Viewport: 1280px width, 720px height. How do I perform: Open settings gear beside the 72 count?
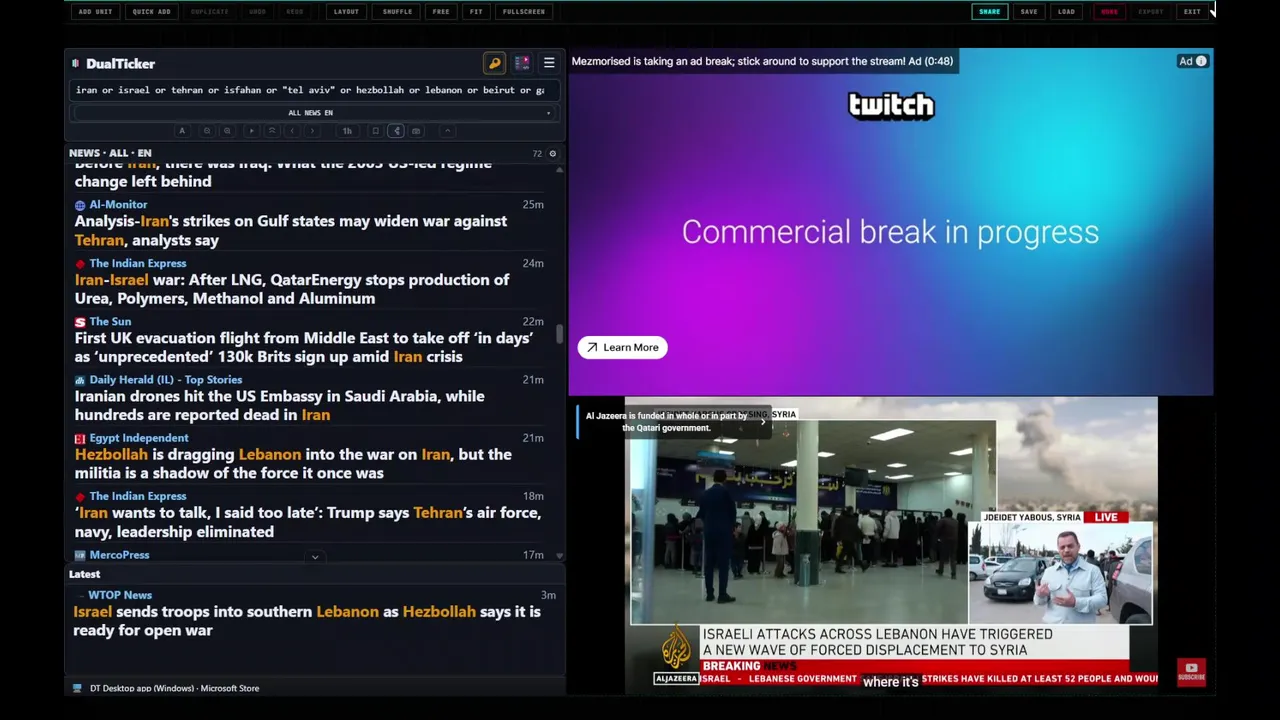click(x=552, y=153)
